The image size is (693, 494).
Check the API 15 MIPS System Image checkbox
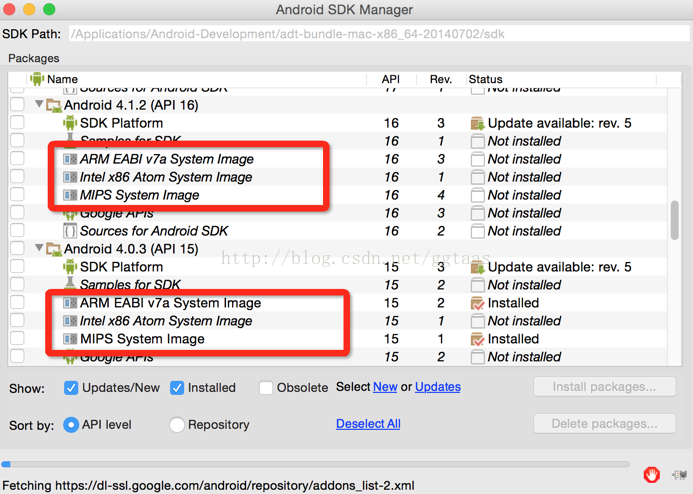[17, 338]
